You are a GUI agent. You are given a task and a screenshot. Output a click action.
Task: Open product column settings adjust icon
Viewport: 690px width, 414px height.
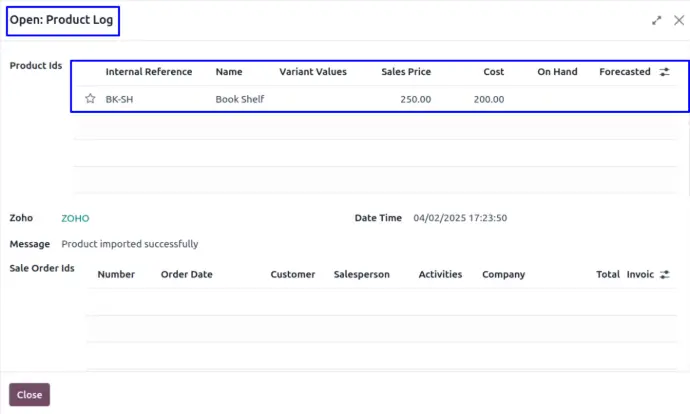pos(665,72)
